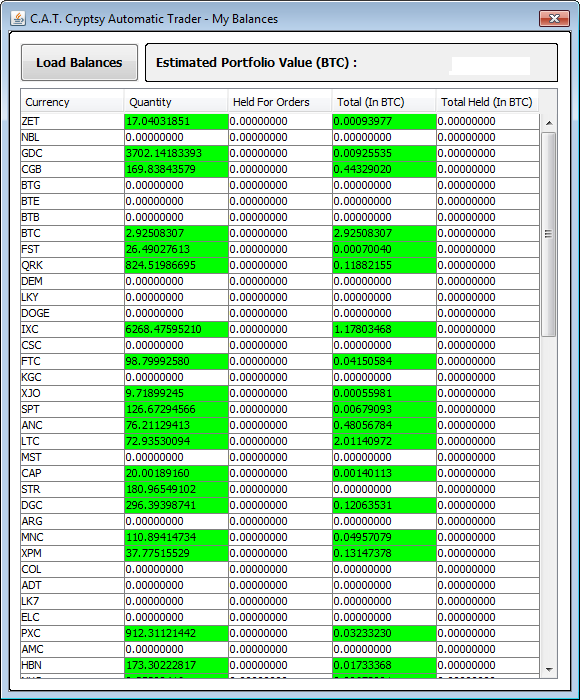580x700 pixels.
Task: Select the DEM currency cell
Action: point(72,281)
